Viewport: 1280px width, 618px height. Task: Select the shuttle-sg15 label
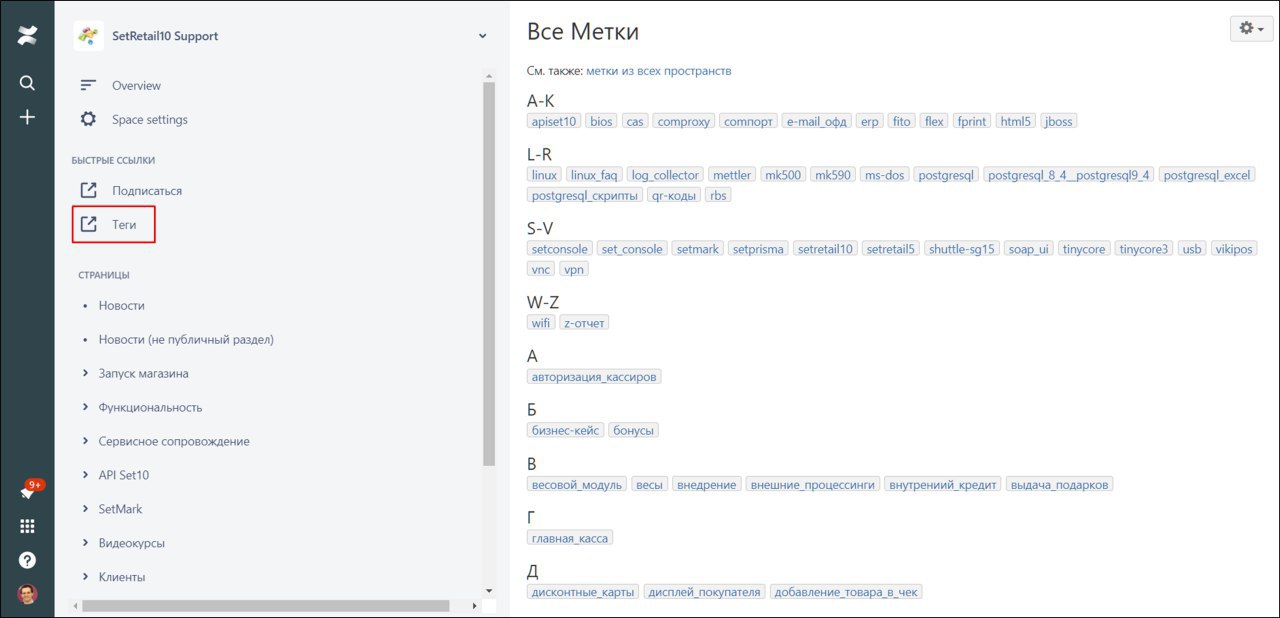(962, 249)
